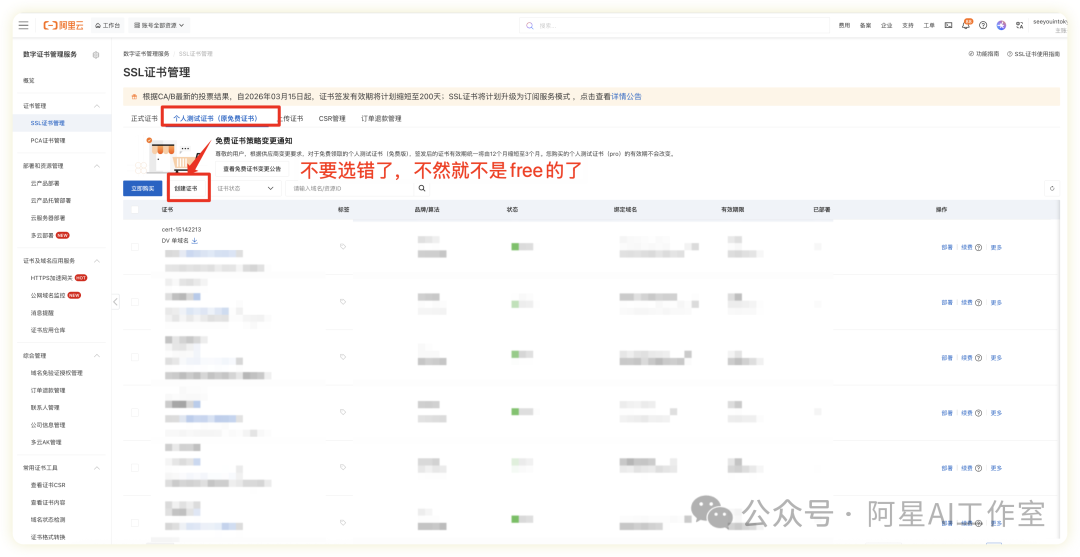Check the cert-15142213 row checkbox

tap(134, 246)
